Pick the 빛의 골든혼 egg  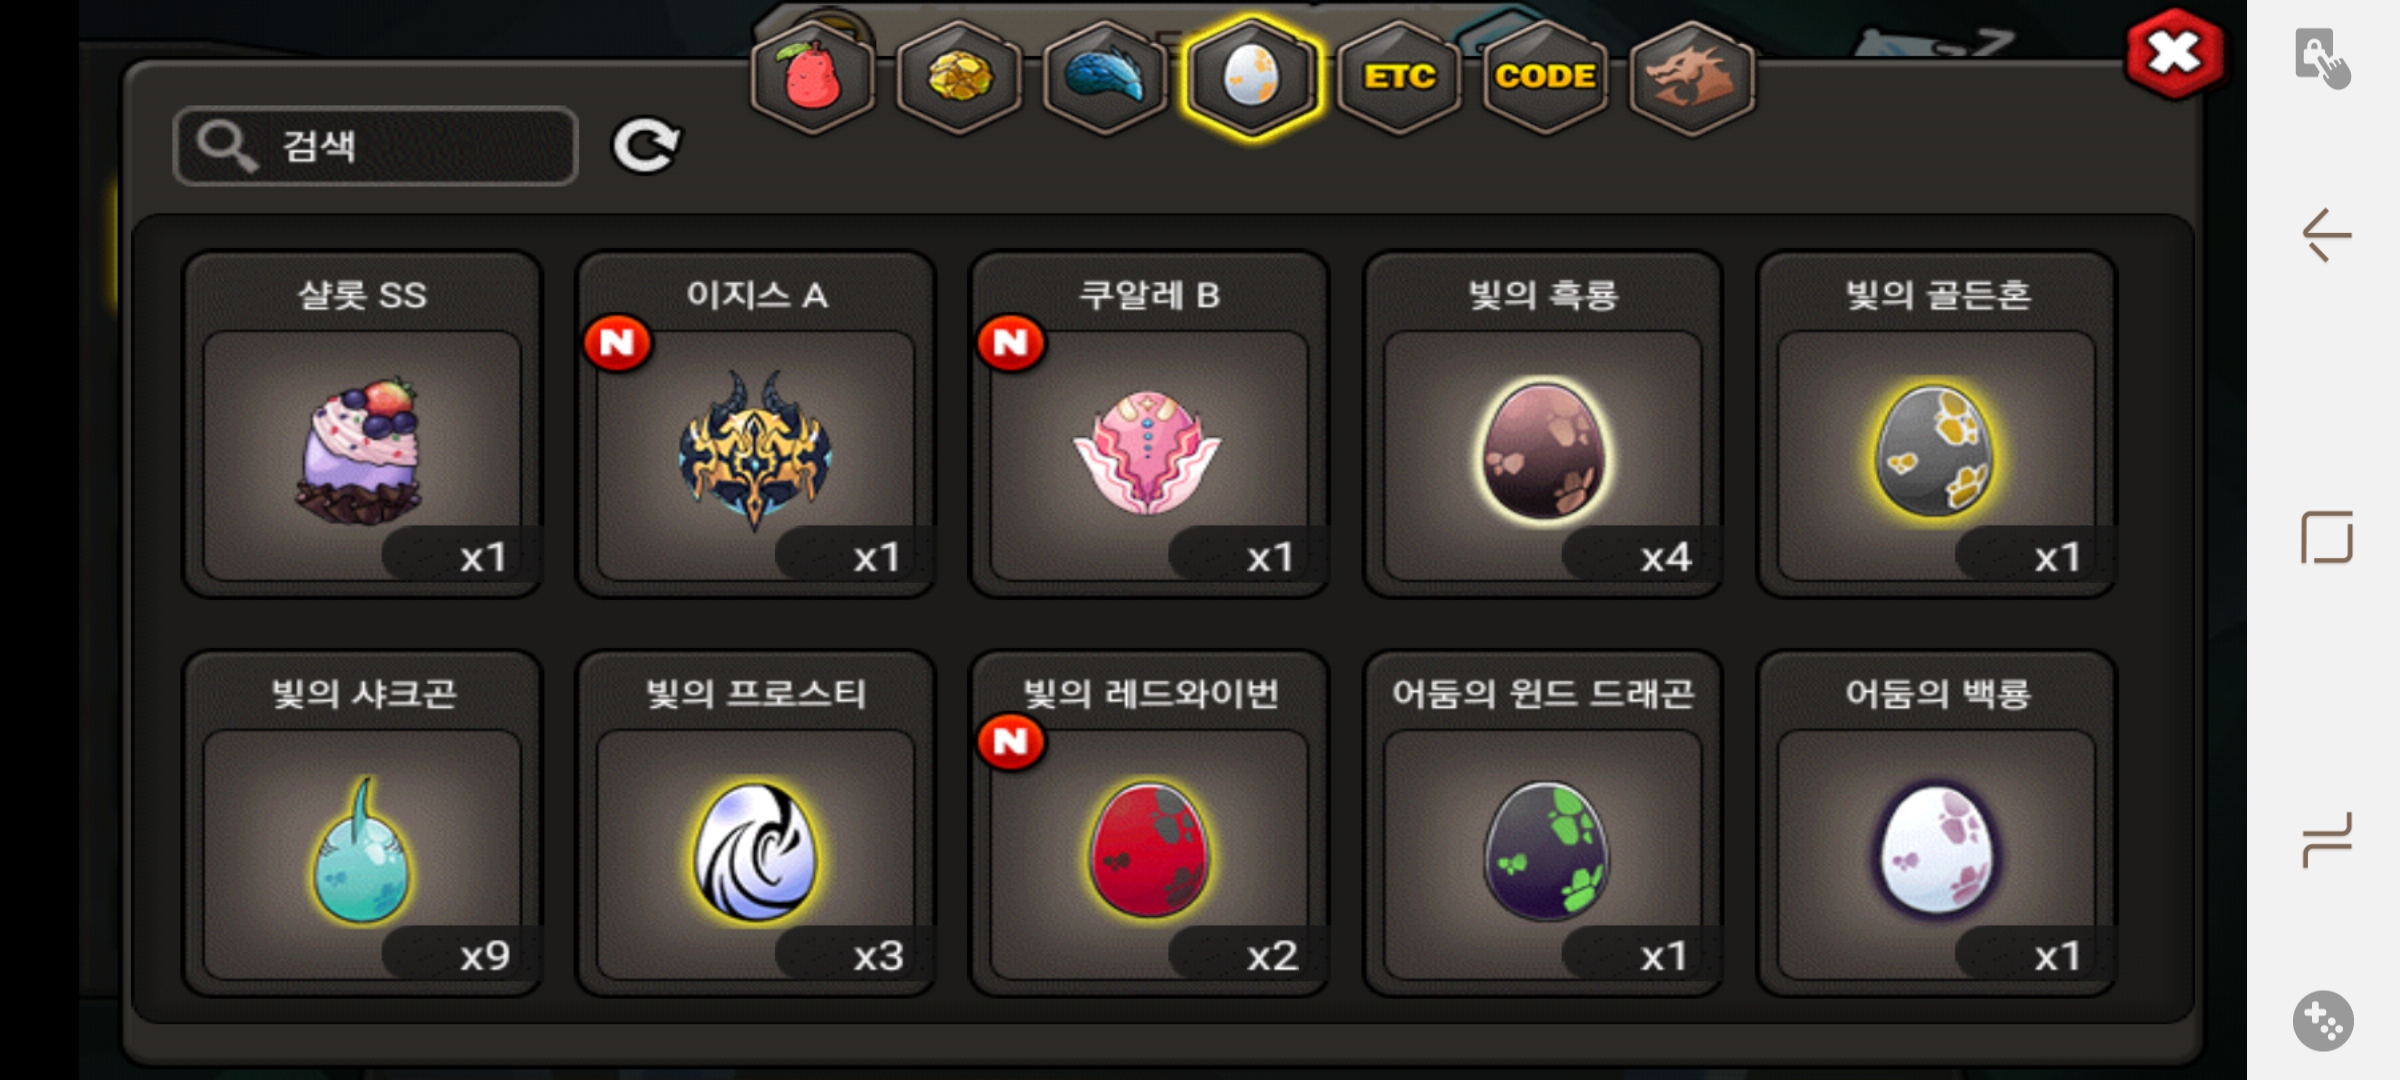(x=1937, y=424)
